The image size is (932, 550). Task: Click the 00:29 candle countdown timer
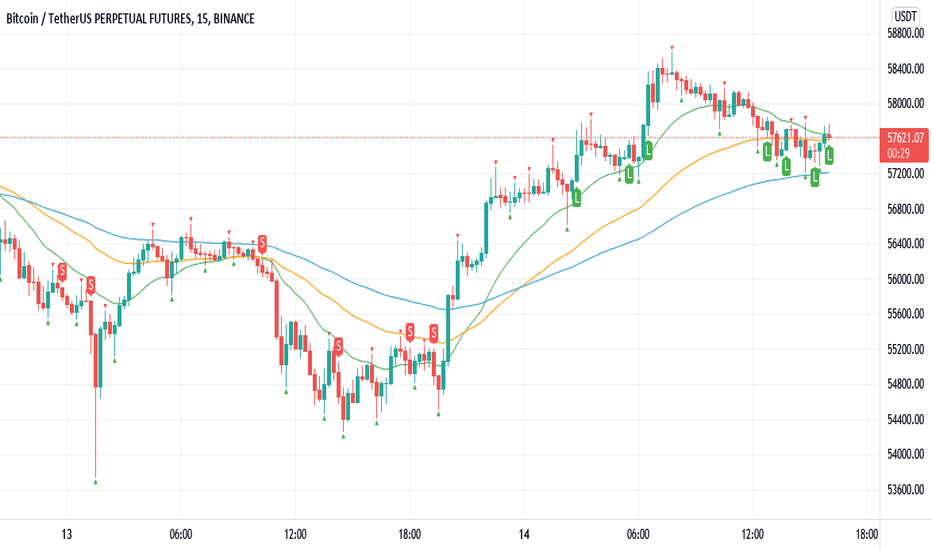899,153
